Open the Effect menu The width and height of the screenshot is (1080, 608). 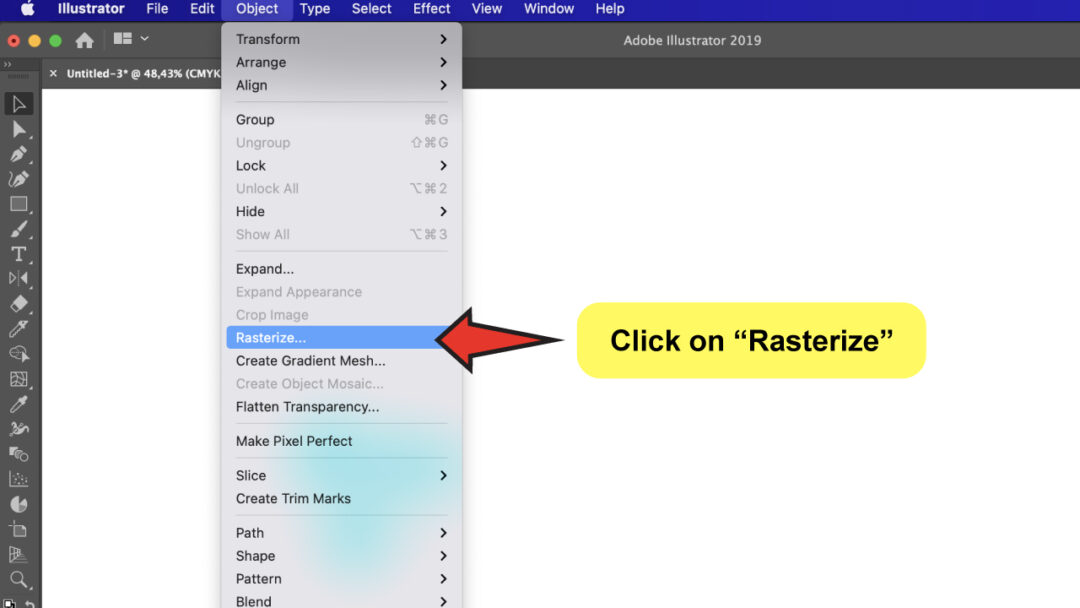(x=431, y=9)
